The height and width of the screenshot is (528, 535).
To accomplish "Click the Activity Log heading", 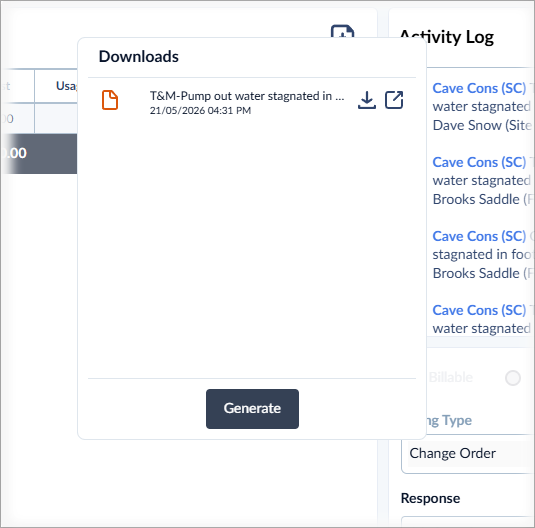I will (x=446, y=37).
